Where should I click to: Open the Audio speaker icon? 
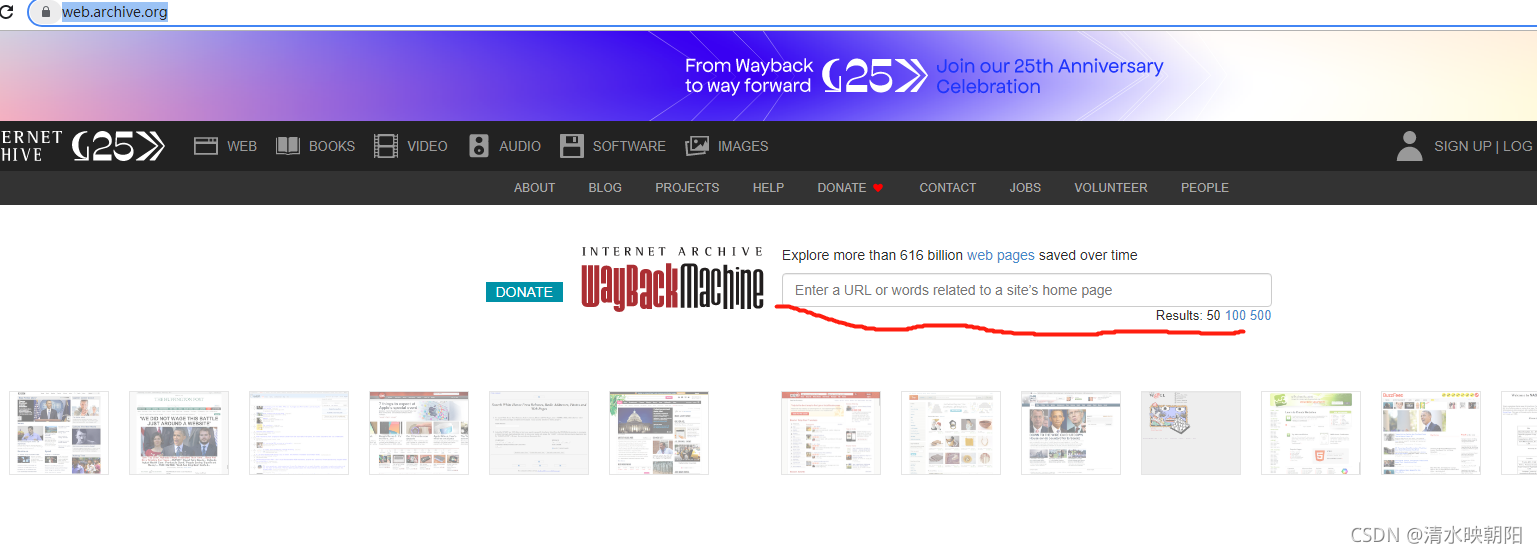(479, 146)
